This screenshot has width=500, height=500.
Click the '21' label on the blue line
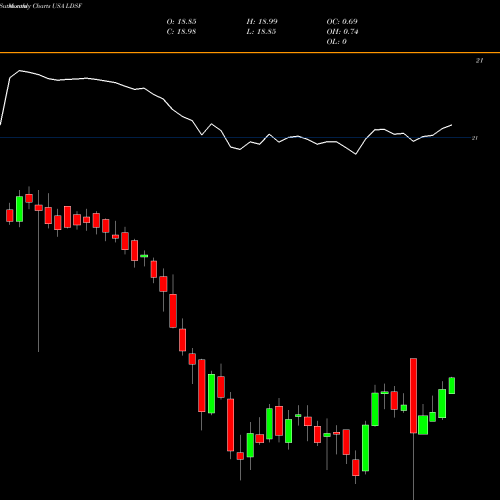[x=475, y=138]
